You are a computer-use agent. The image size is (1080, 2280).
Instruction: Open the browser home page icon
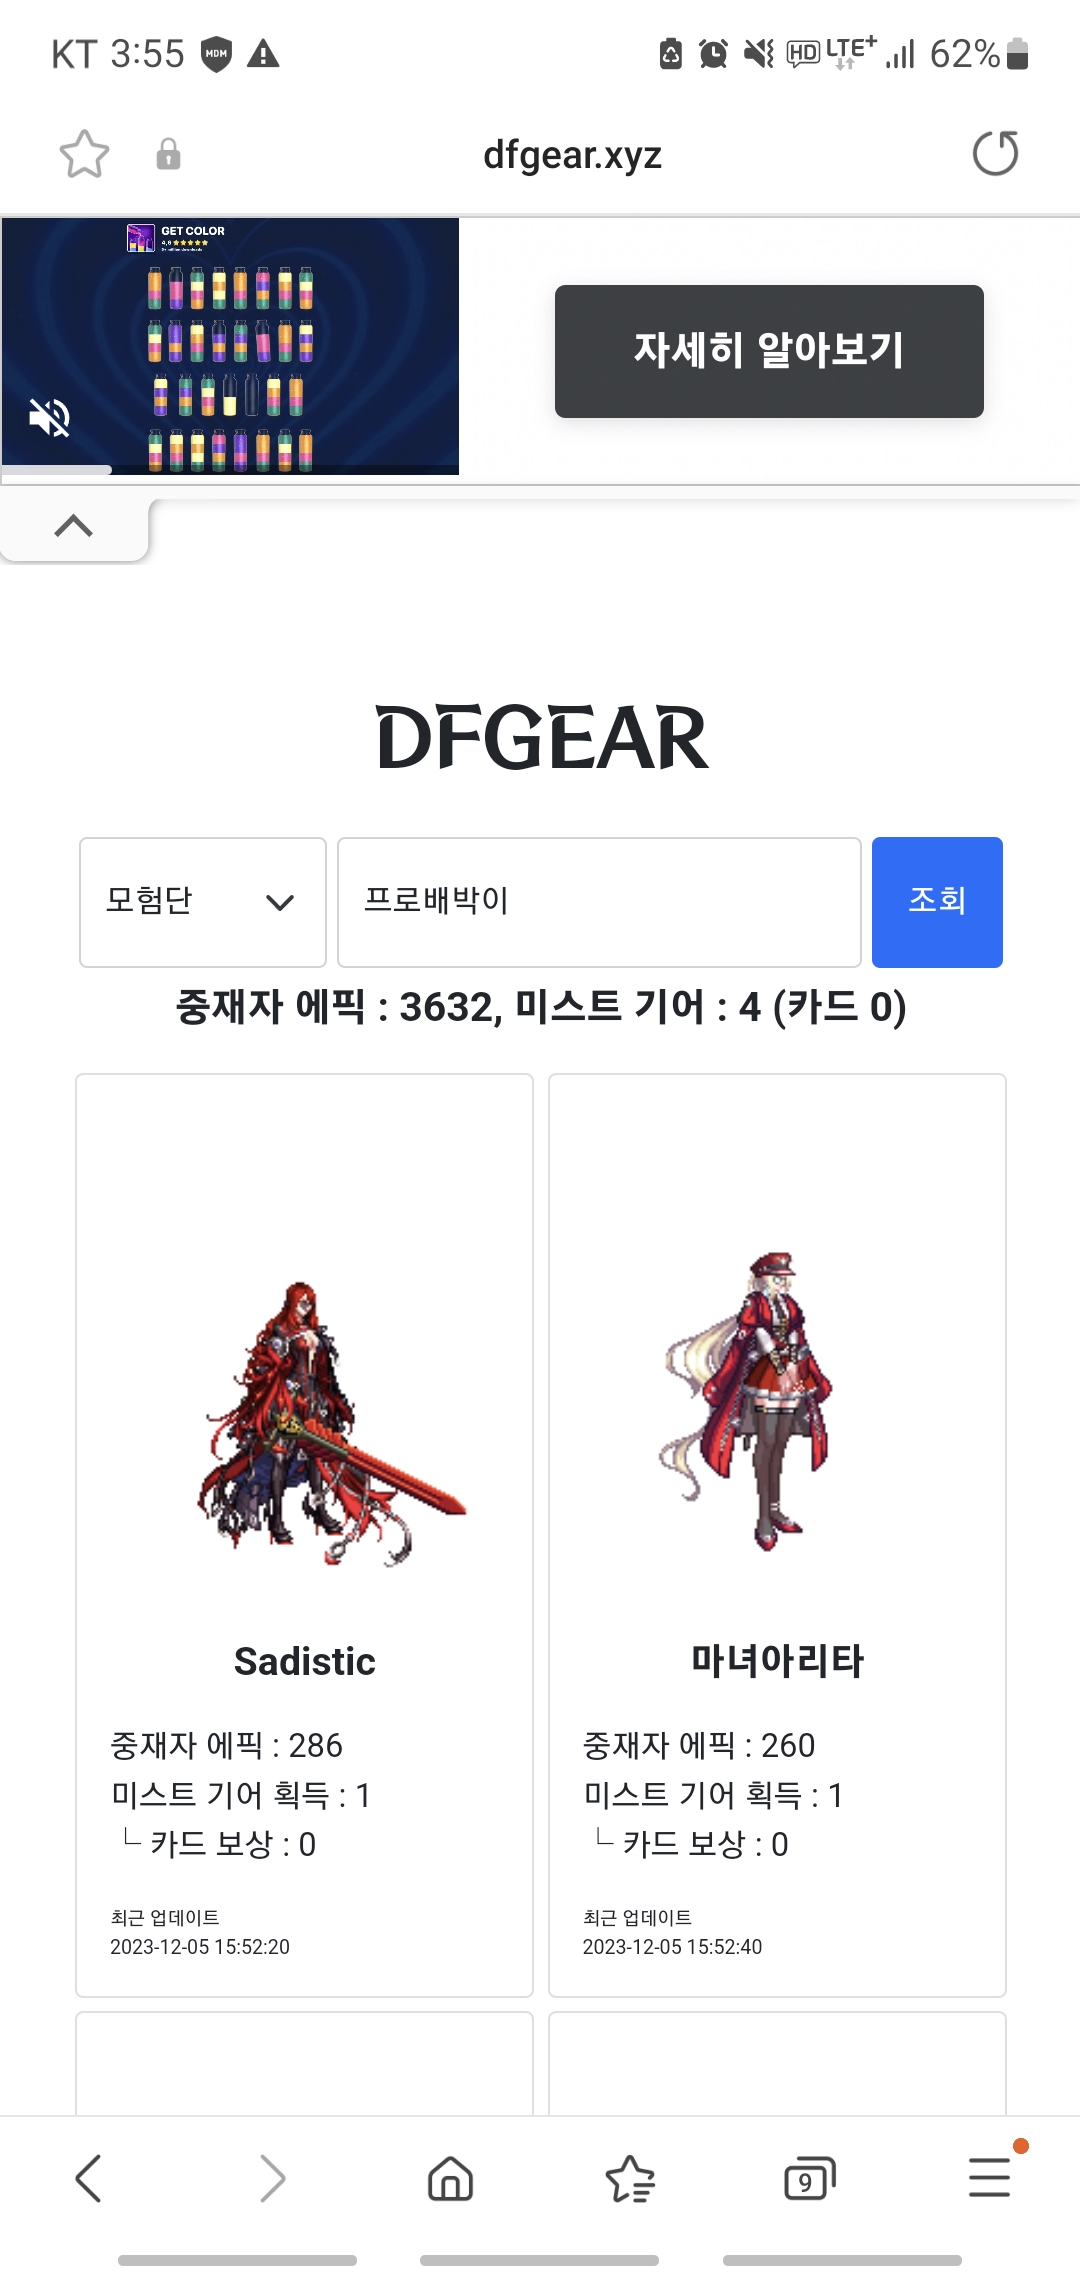click(x=450, y=2178)
